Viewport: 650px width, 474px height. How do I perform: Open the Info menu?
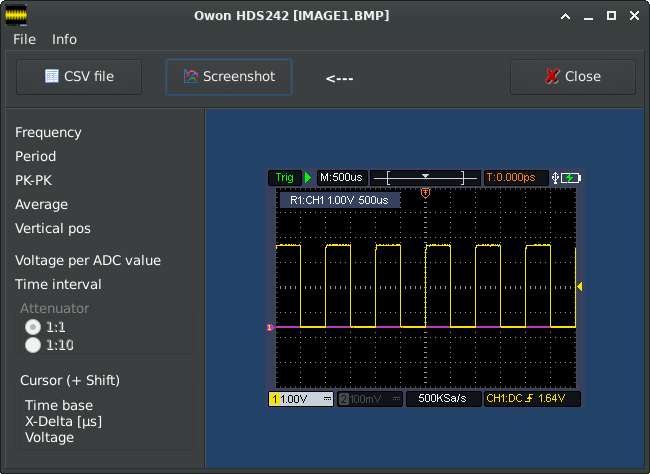tap(64, 39)
